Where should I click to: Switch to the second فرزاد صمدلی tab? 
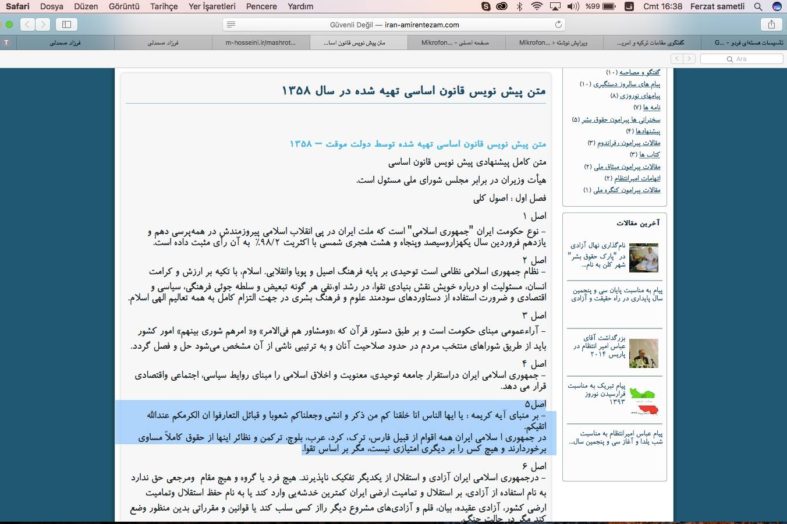[163, 43]
